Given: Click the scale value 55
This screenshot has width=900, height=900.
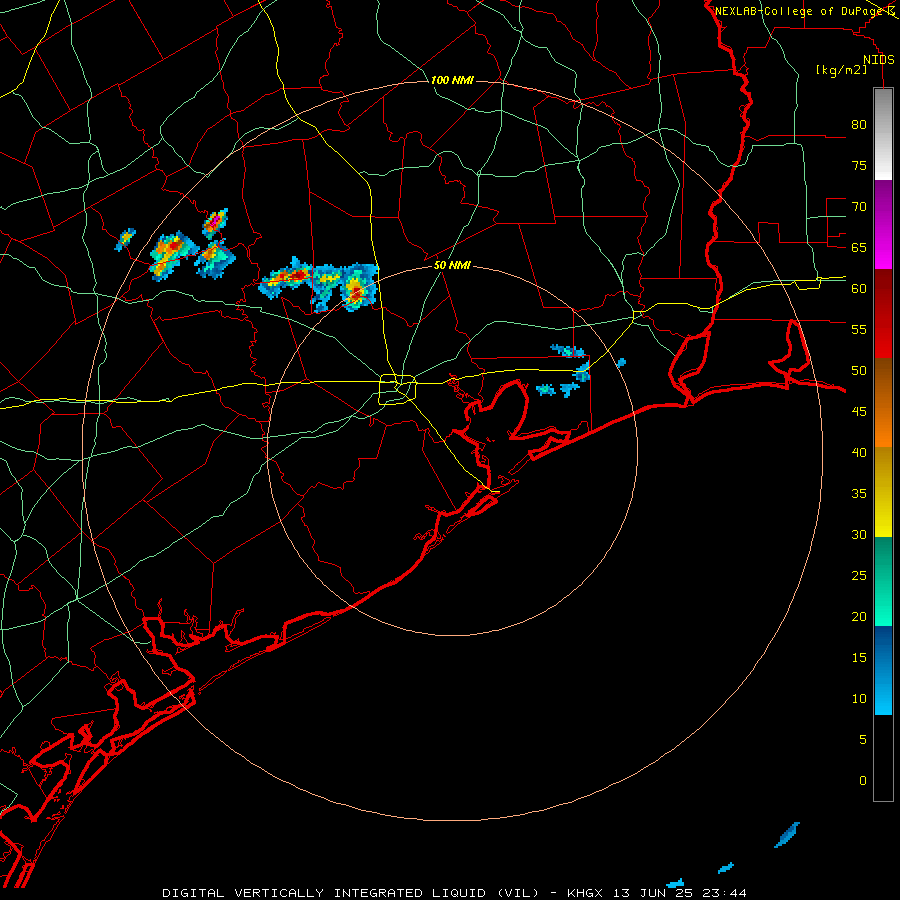Looking at the screenshot, I should [x=859, y=329].
